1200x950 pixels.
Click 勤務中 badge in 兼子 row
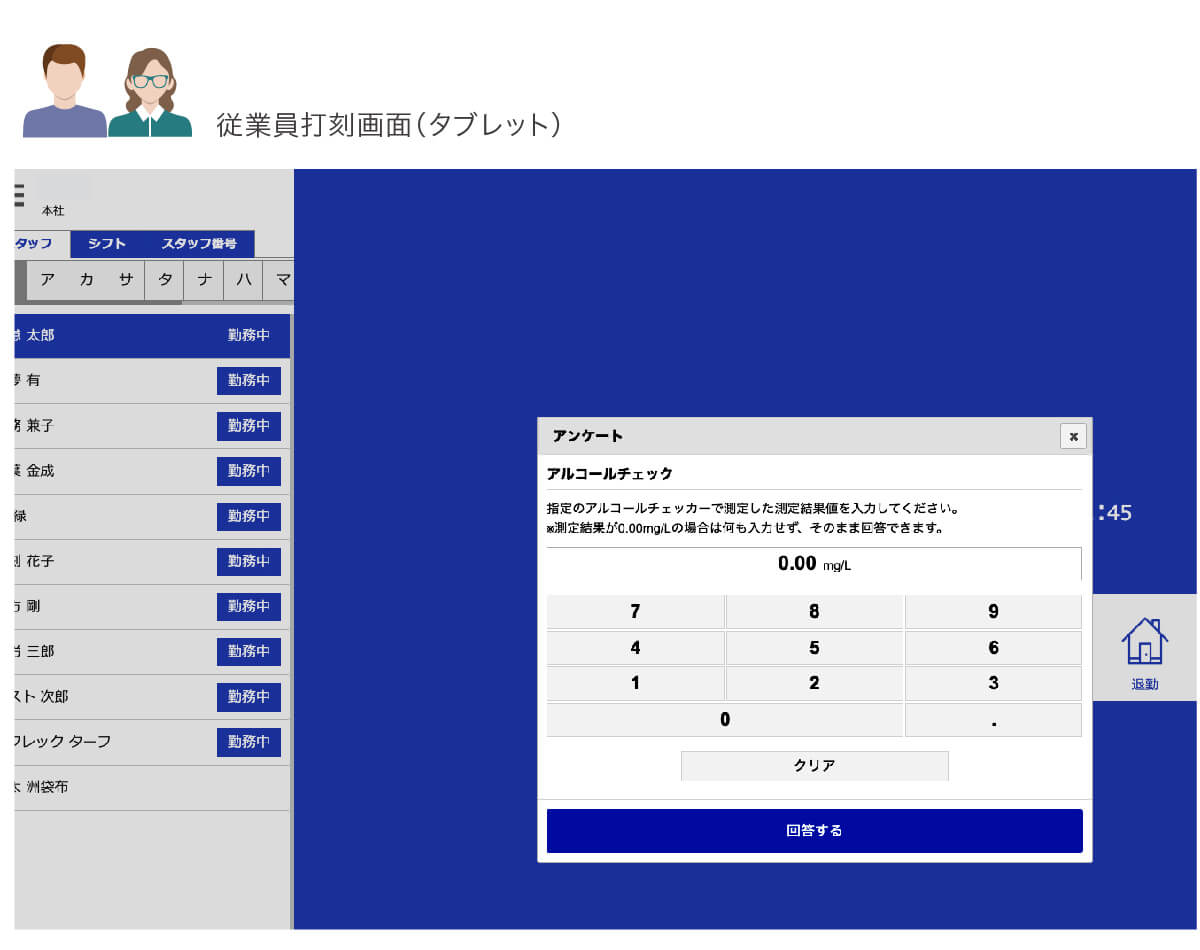pos(249,426)
